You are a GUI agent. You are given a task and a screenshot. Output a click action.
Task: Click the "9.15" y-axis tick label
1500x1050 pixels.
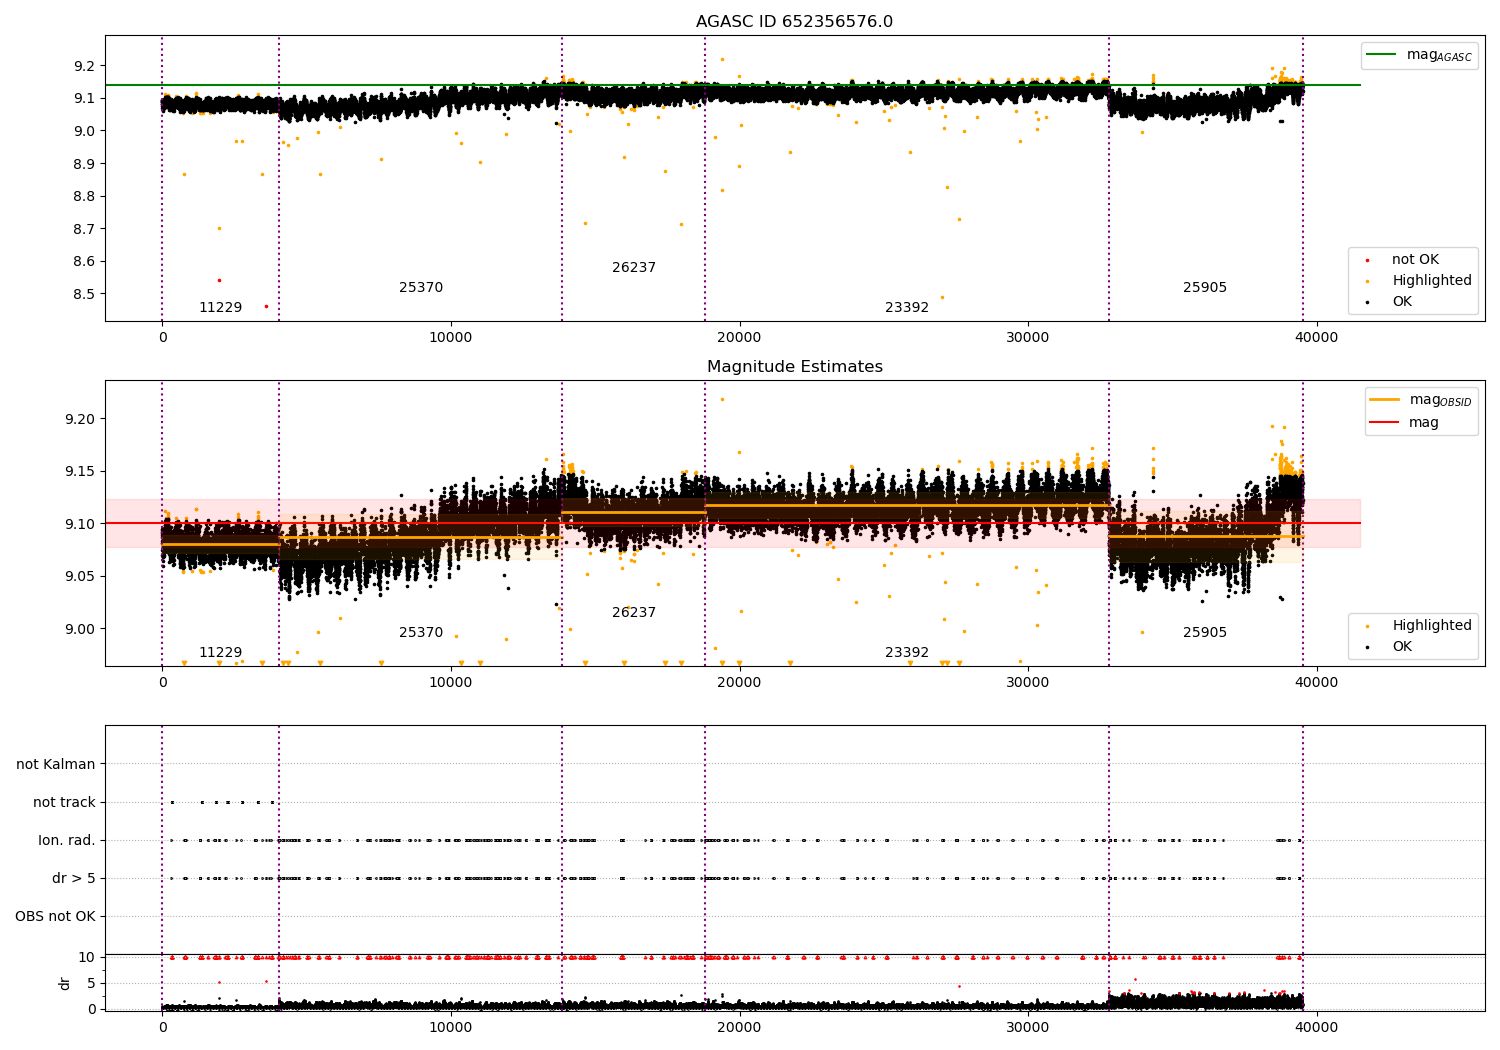pos(79,472)
